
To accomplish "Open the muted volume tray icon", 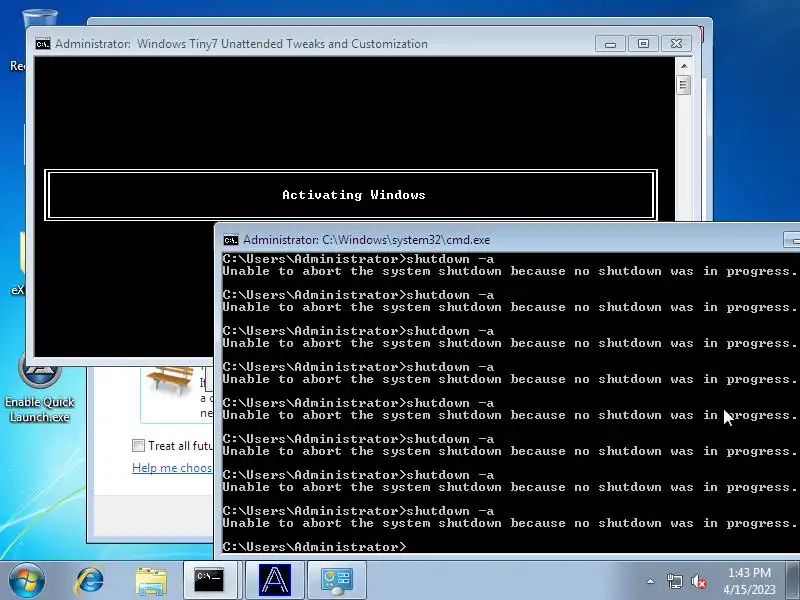I will point(699,581).
